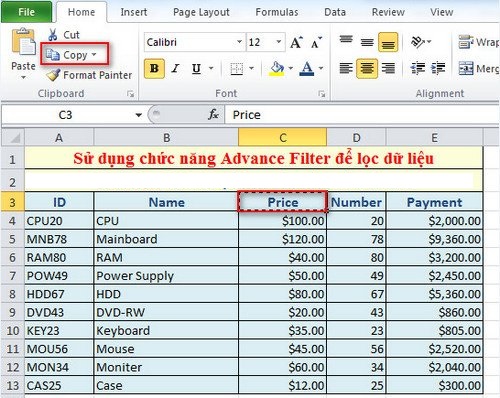Expand the Paste options arrow
Screen dimensions: 500x398
[x=23, y=77]
